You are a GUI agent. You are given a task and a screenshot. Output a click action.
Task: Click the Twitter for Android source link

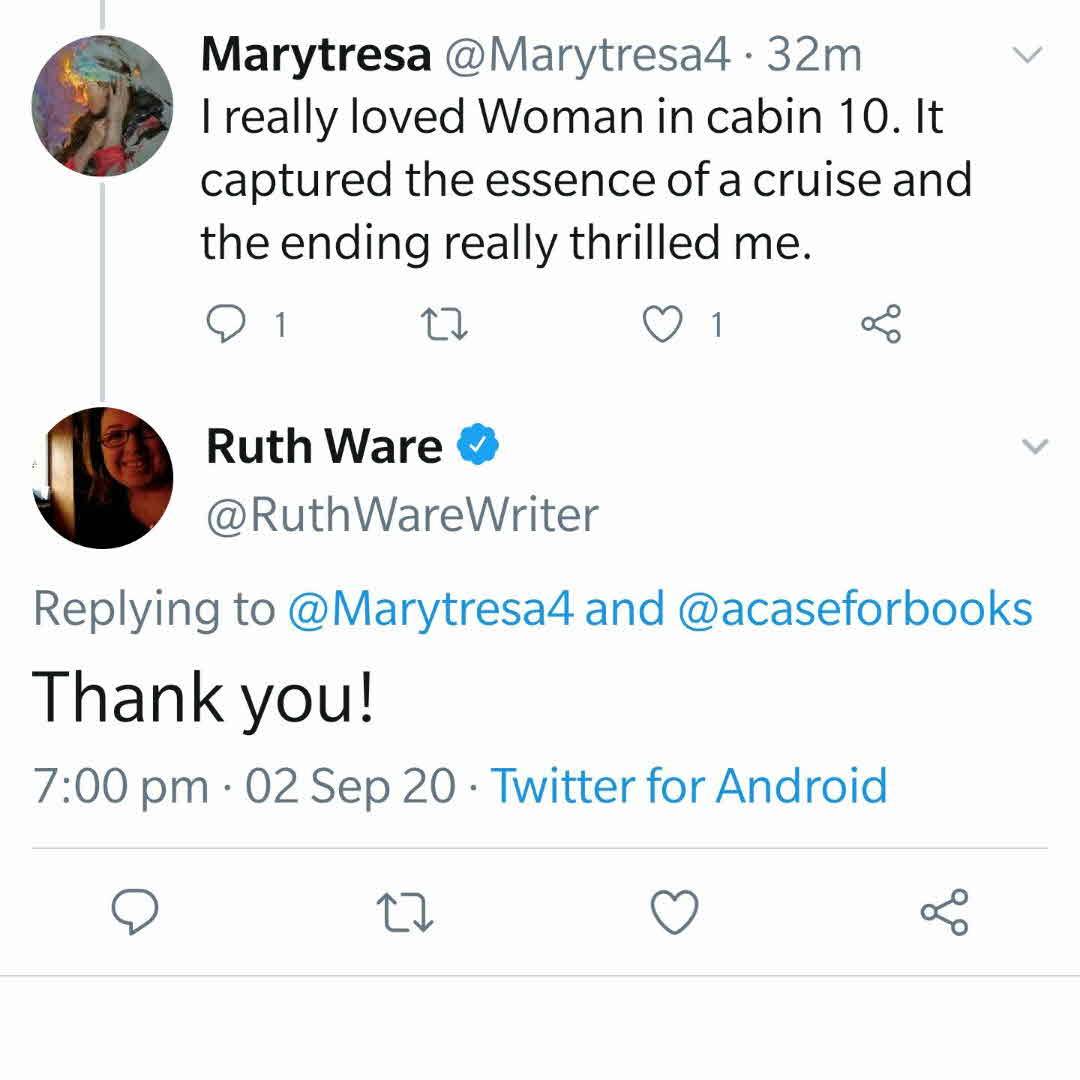[x=688, y=785]
